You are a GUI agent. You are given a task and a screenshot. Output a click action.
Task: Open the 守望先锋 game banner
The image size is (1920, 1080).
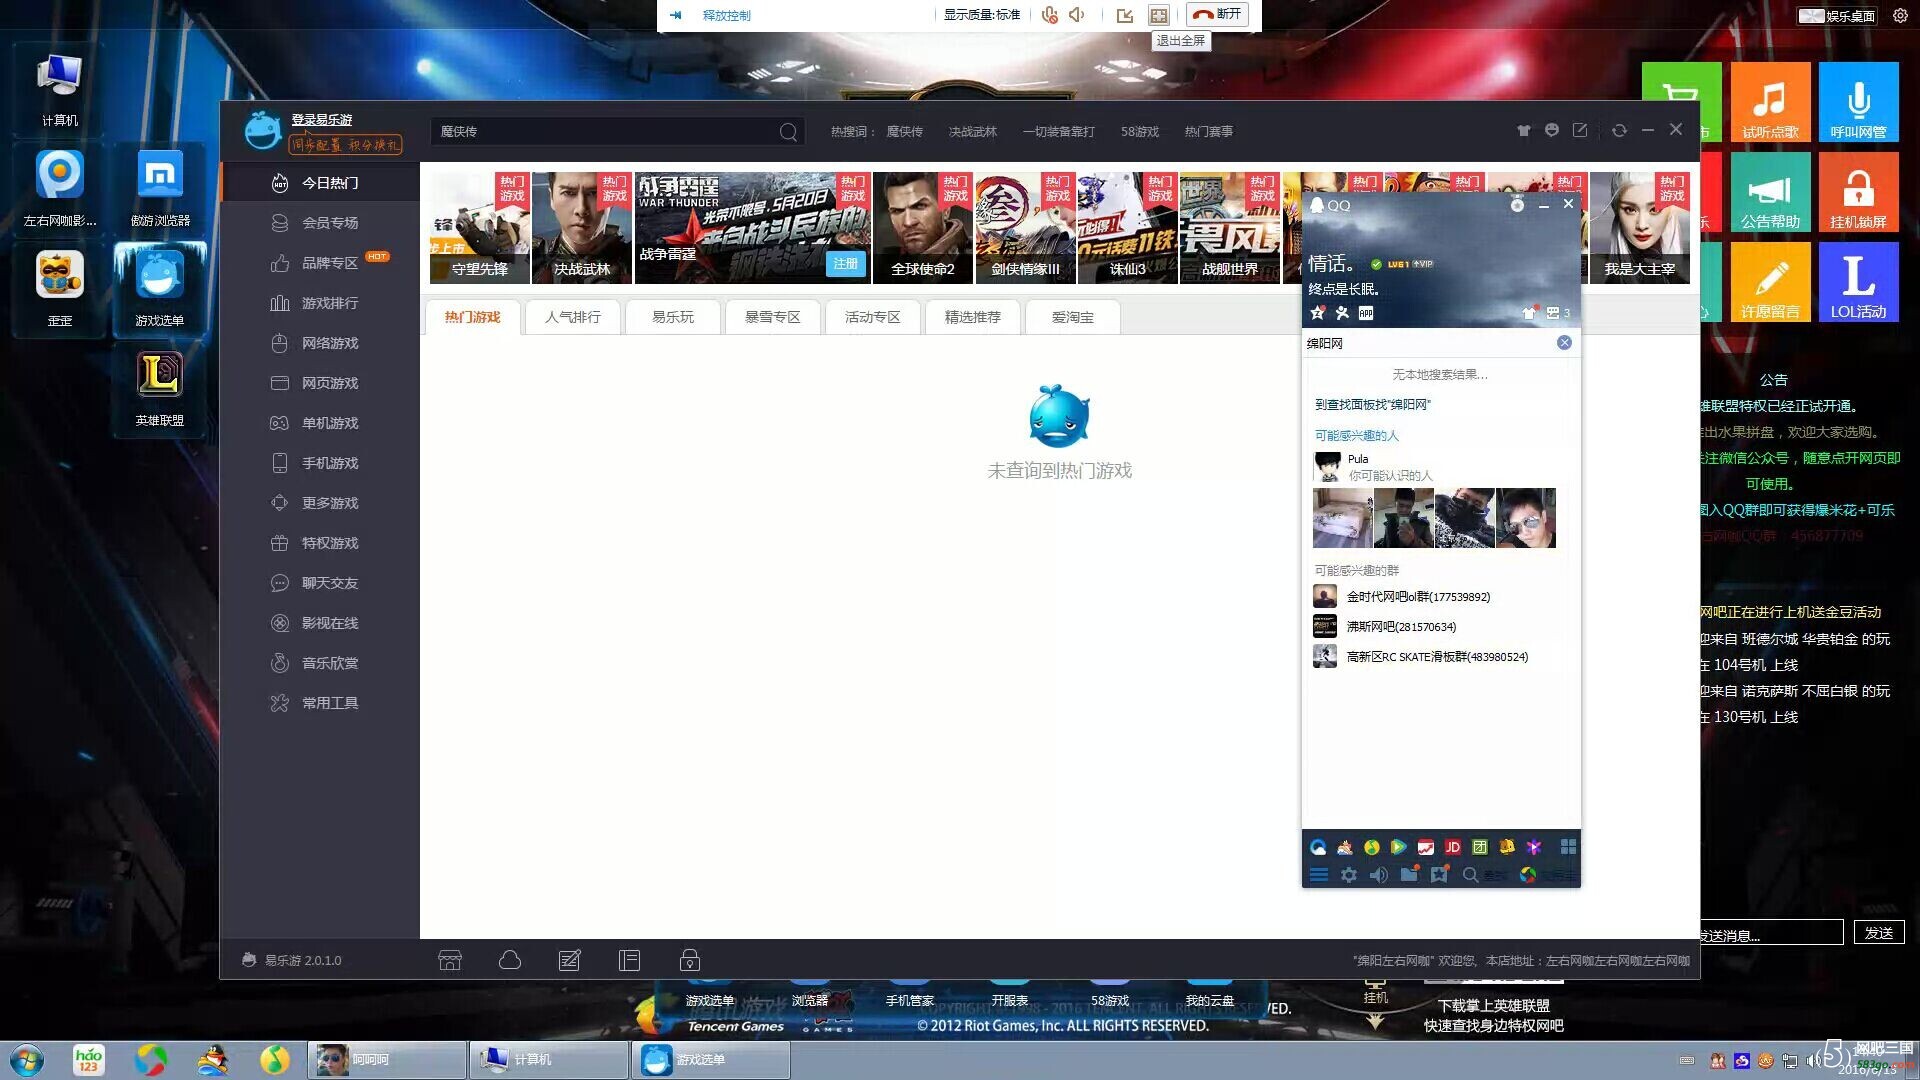480,228
